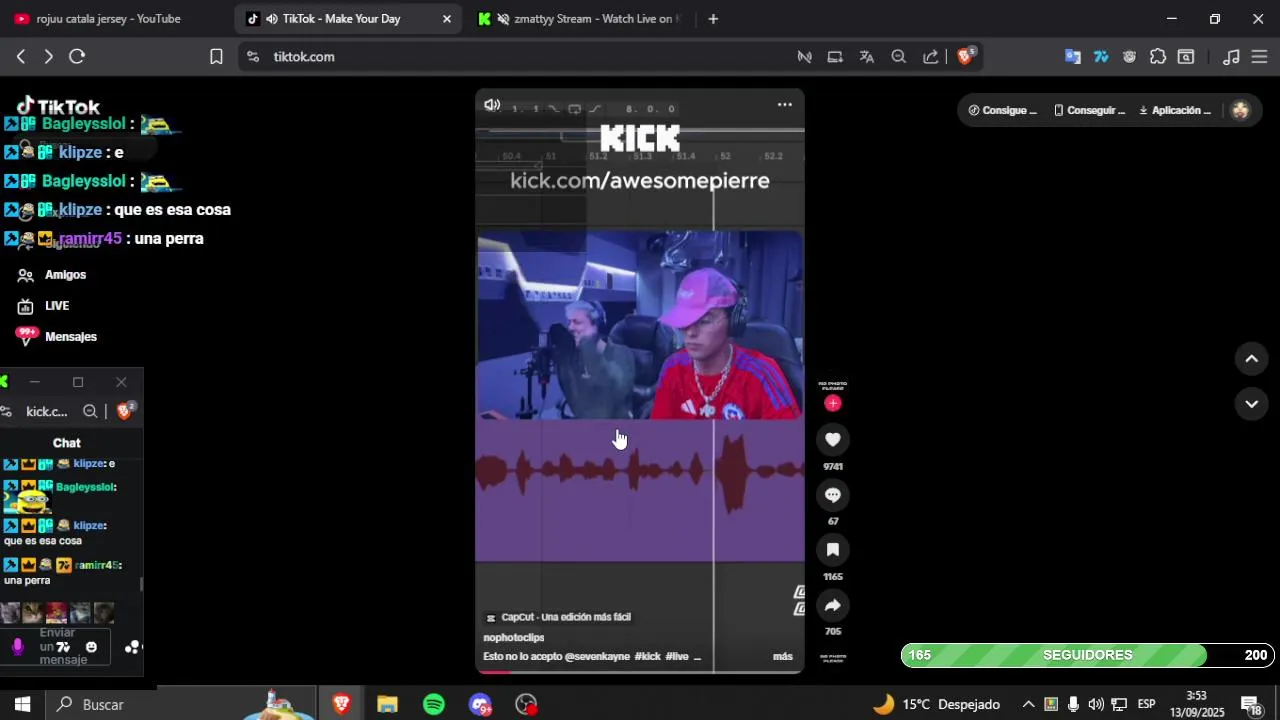Image resolution: width=1280 pixels, height=720 pixels.
Task: Open the Extensions puzzle piece menu
Action: coord(1158,57)
